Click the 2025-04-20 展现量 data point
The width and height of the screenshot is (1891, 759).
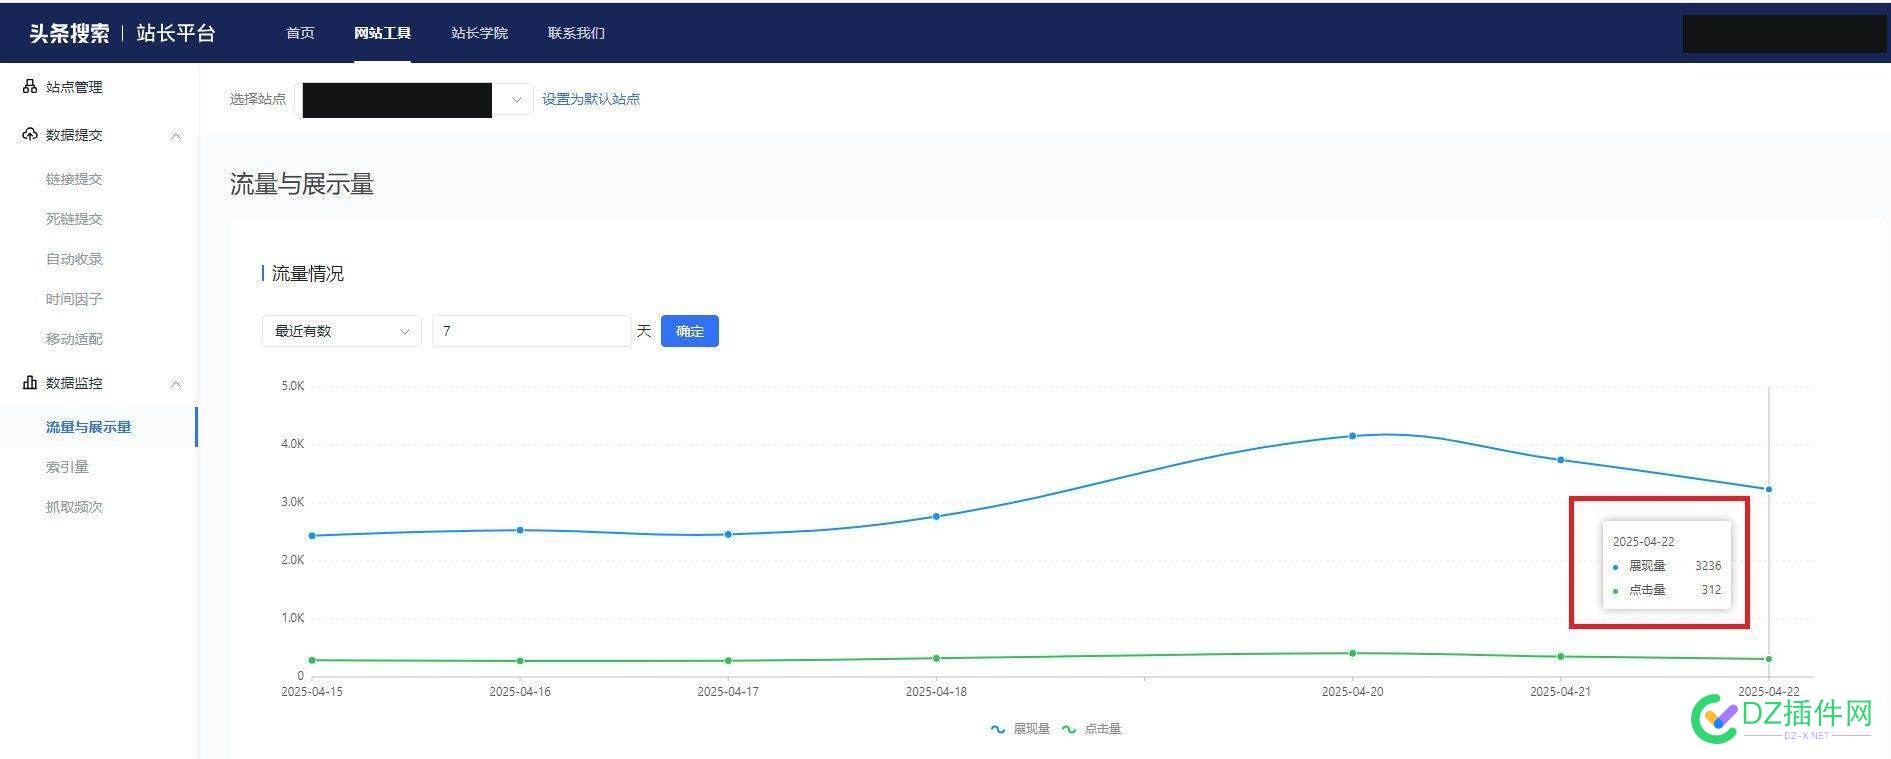[1352, 436]
